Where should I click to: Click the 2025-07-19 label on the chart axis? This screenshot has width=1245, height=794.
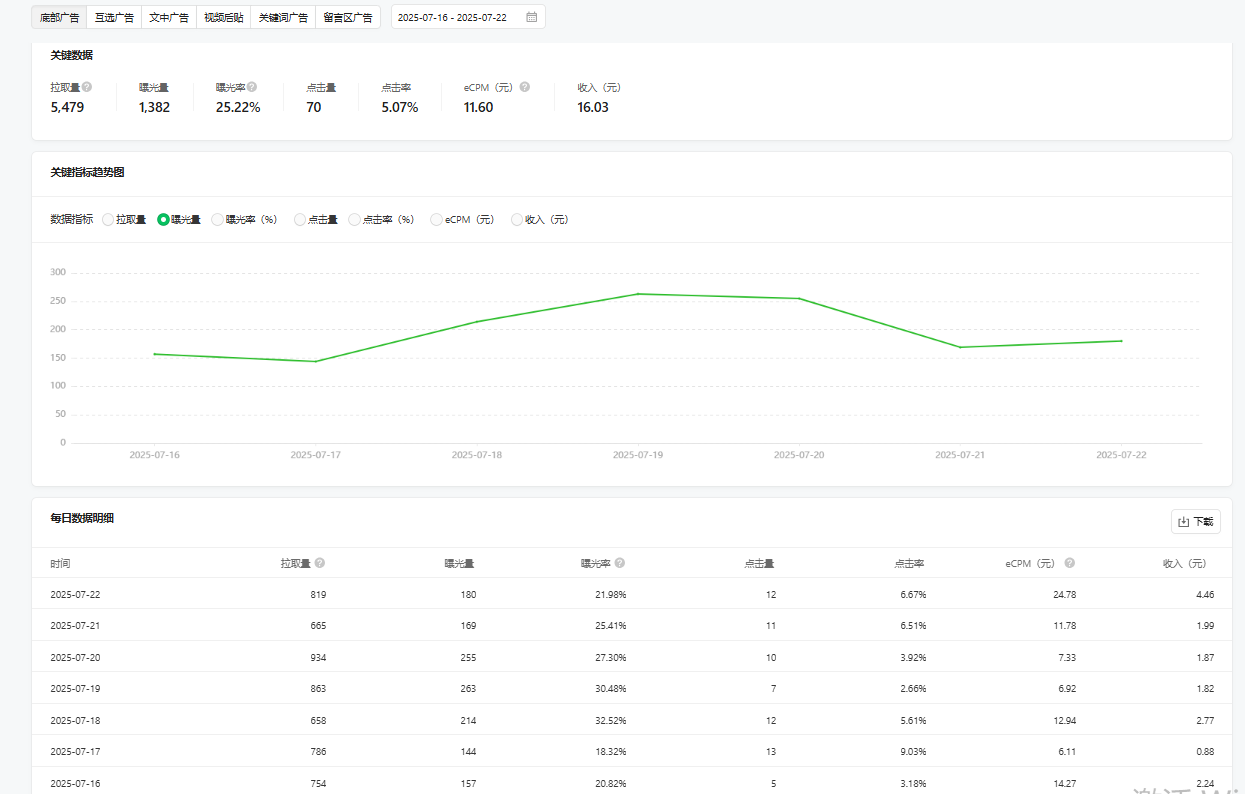click(638, 455)
